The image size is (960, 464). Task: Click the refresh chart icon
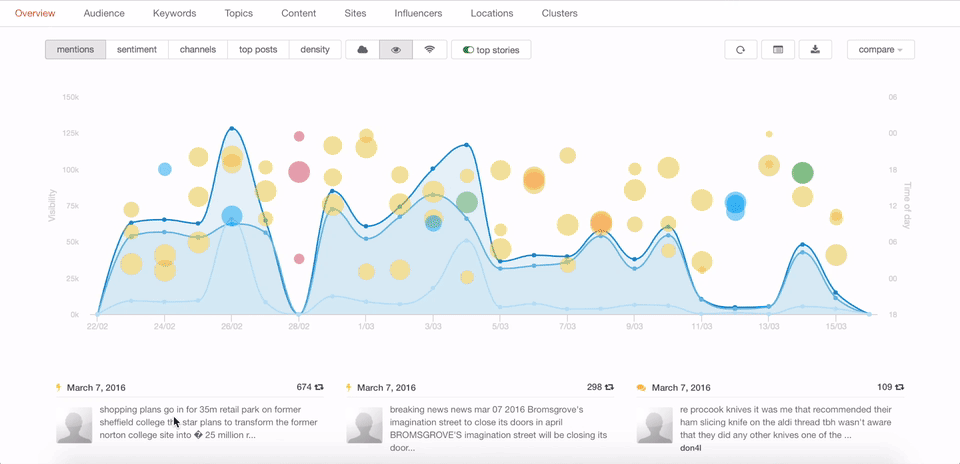tap(740, 50)
